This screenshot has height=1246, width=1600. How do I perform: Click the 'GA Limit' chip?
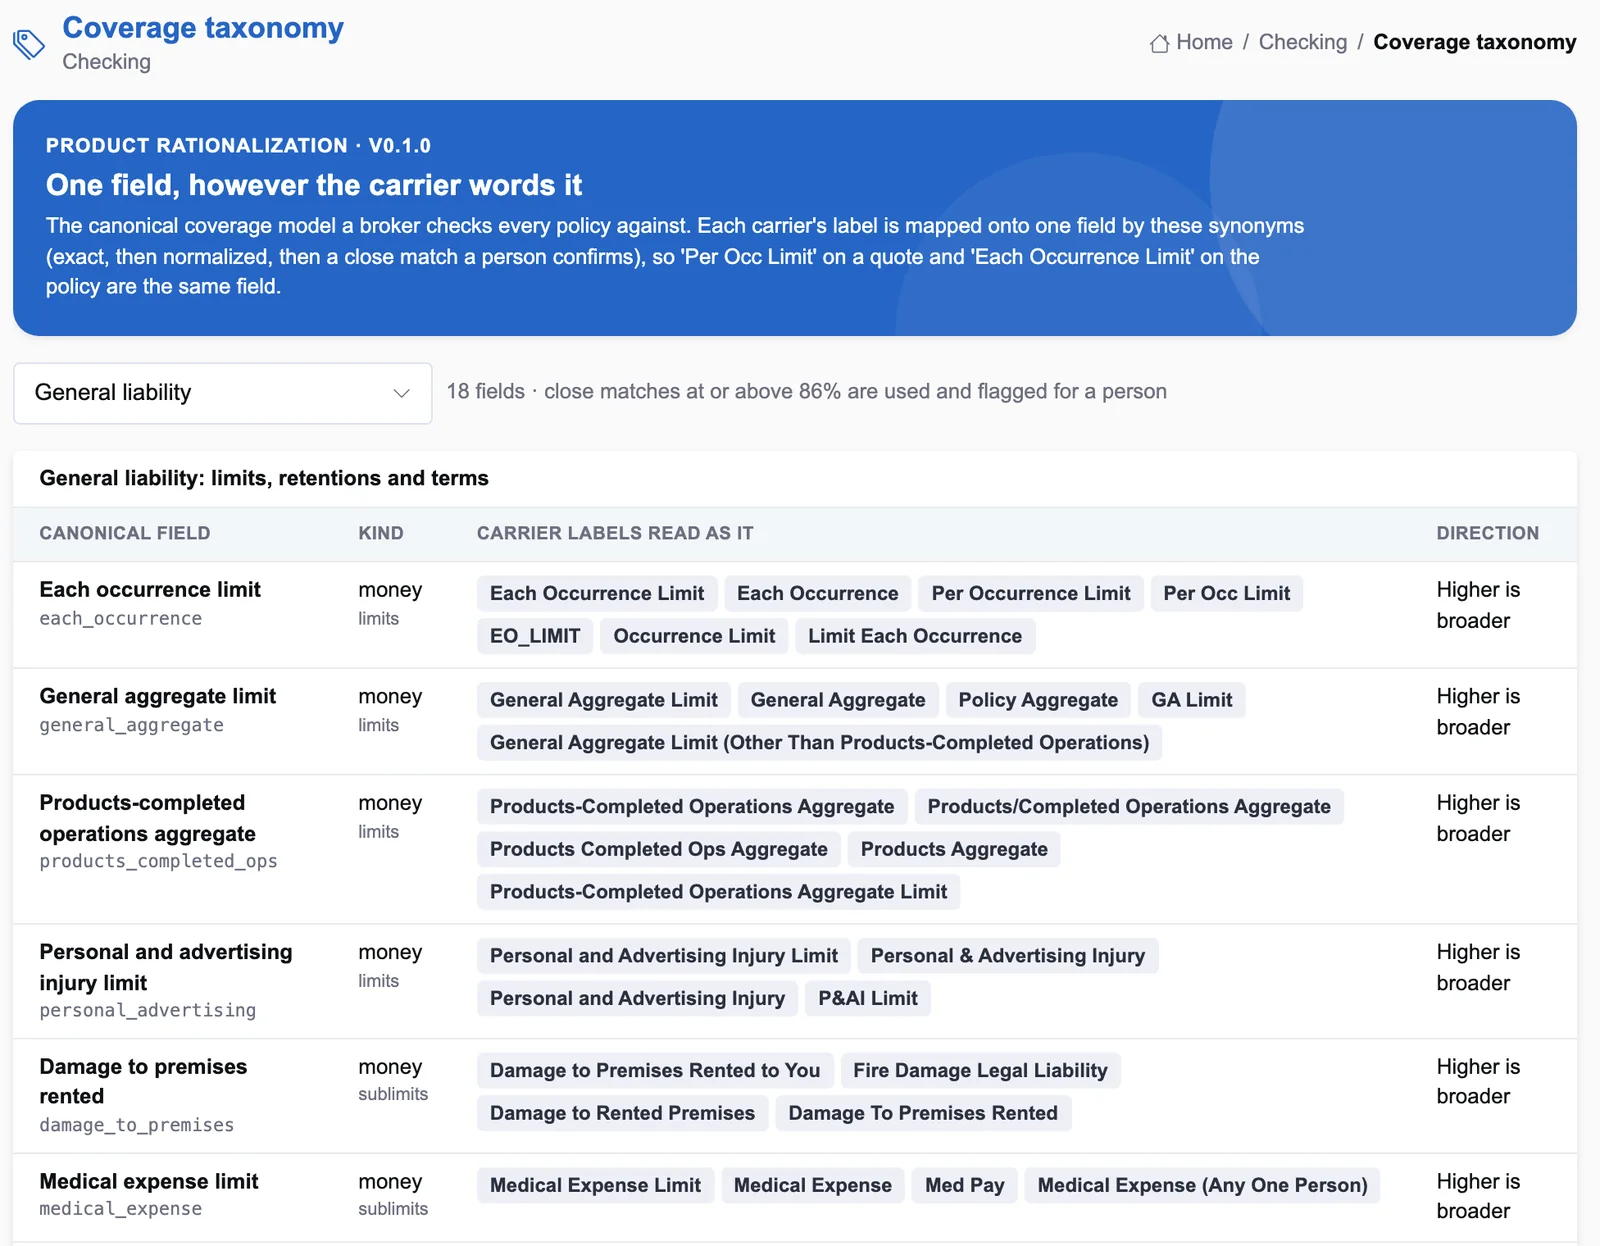[x=1192, y=700]
